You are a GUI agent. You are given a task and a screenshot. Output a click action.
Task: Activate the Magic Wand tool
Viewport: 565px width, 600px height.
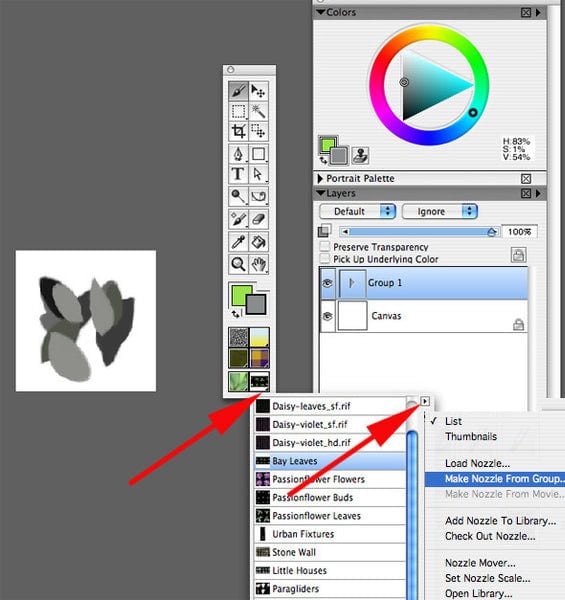click(x=259, y=111)
